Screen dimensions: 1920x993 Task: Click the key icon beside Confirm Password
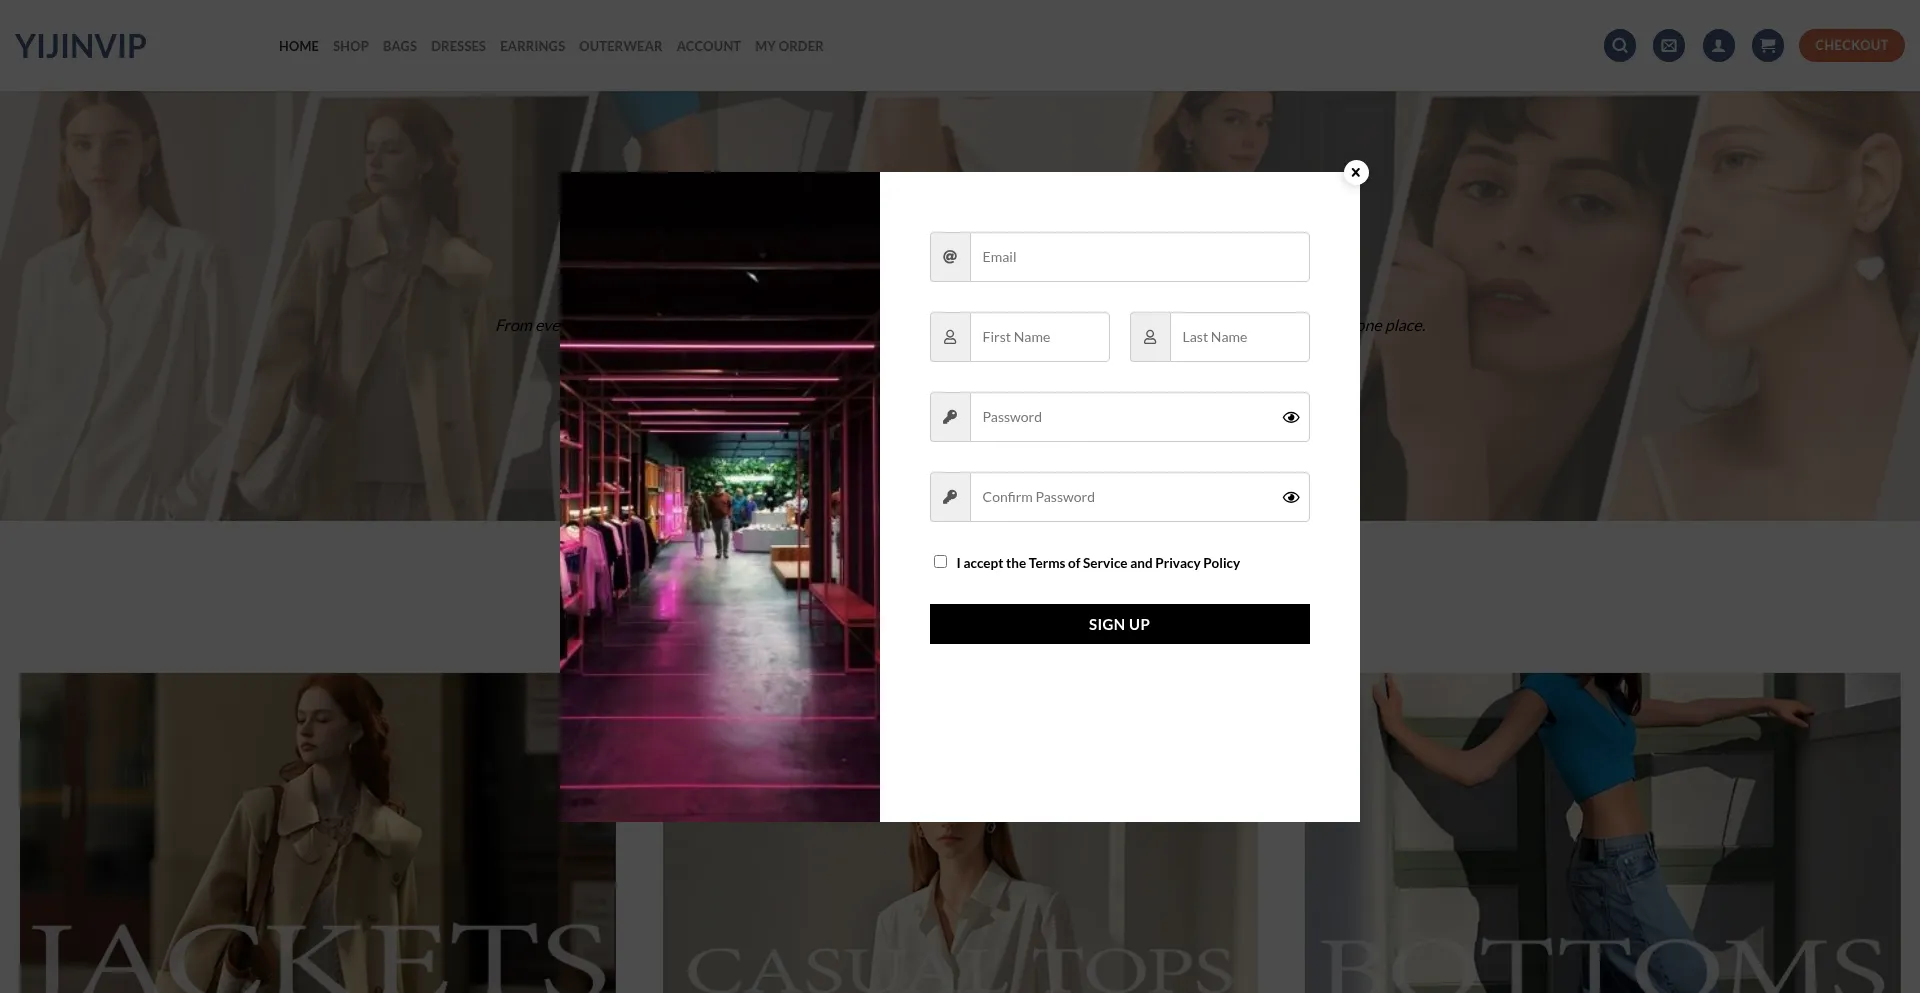click(950, 497)
